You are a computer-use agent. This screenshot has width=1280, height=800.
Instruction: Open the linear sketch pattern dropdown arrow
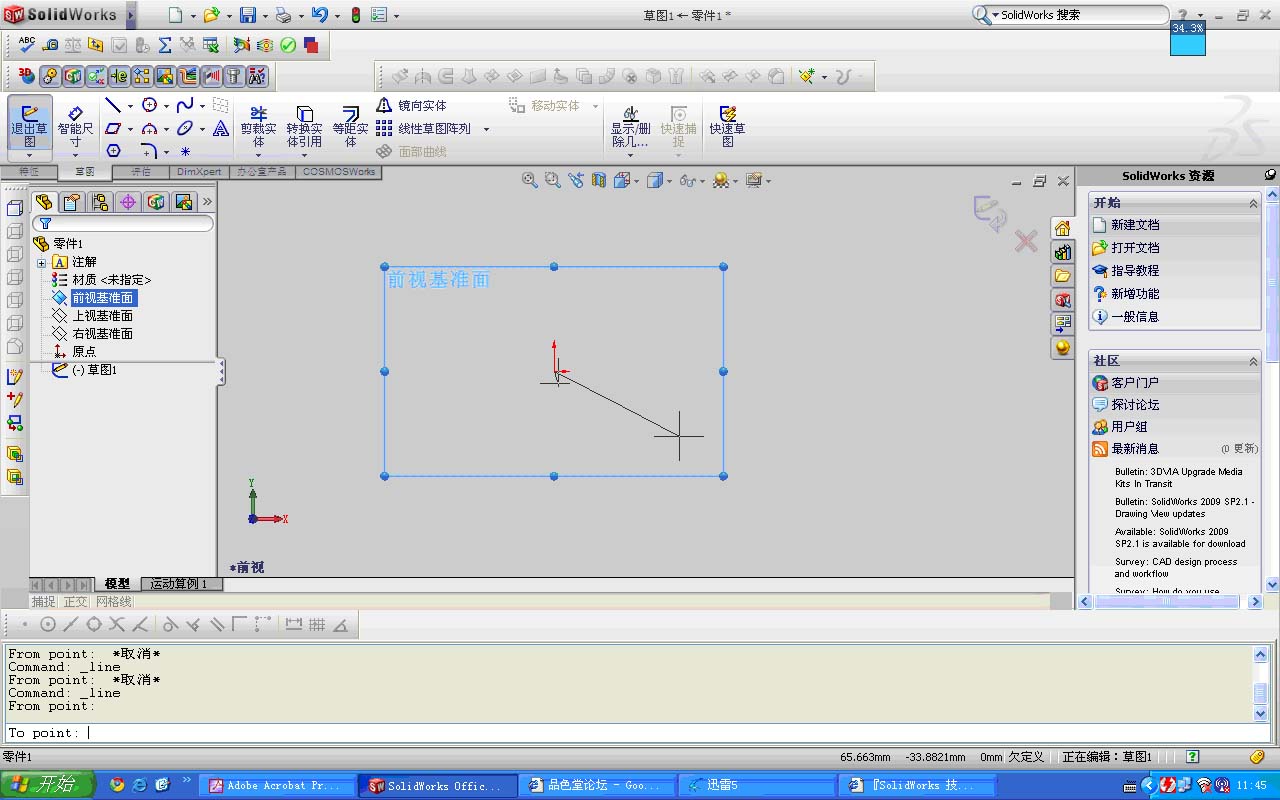pyautogui.click(x=486, y=129)
